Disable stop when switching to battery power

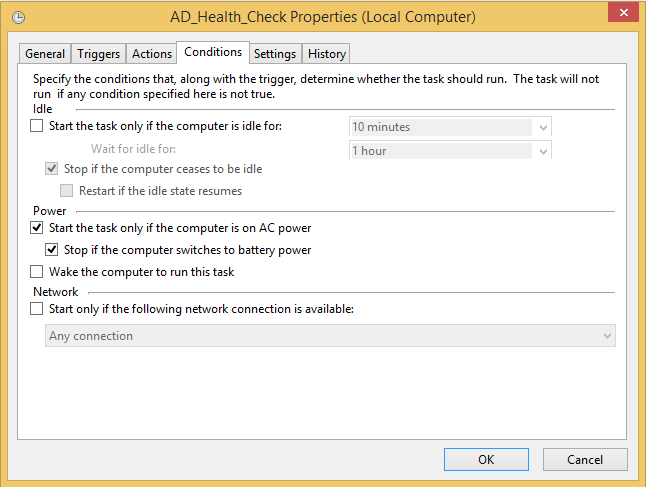pos(53,250)
